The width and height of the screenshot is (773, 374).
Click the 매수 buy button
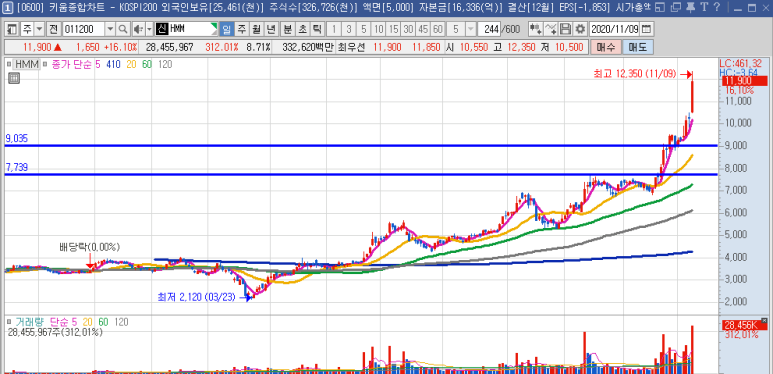click(x=605, y=48)
